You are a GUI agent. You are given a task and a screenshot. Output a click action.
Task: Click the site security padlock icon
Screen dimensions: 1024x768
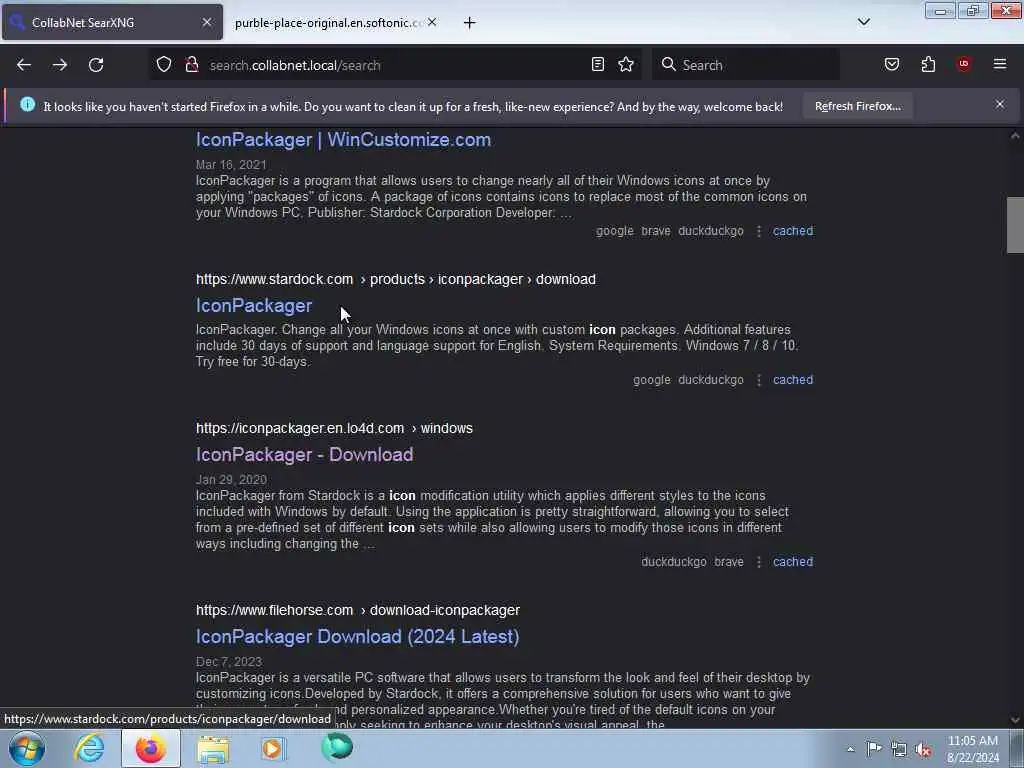point(191,65)
